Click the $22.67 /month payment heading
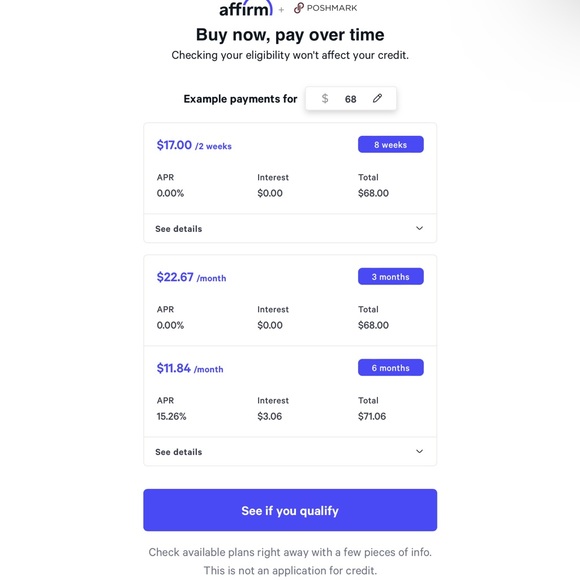 [191, 277]
